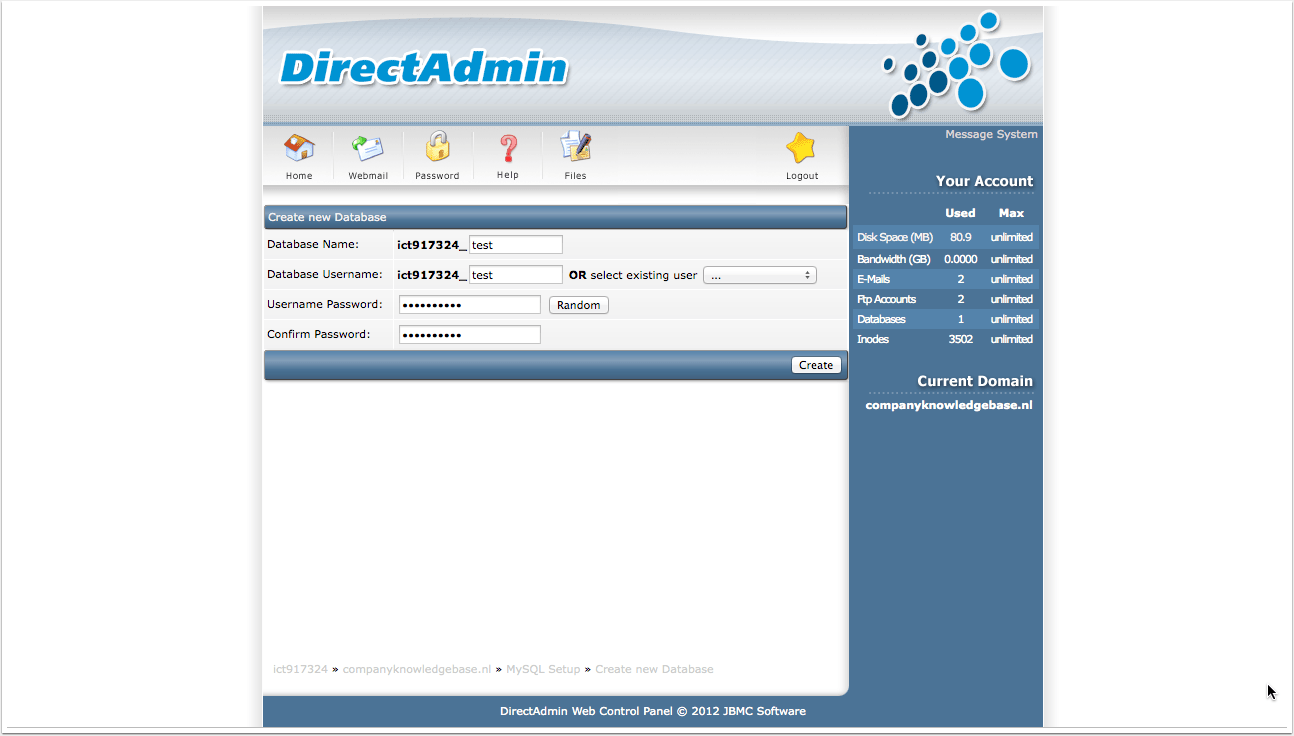Click the DirectAdmin logo

[x=424, y=68]
